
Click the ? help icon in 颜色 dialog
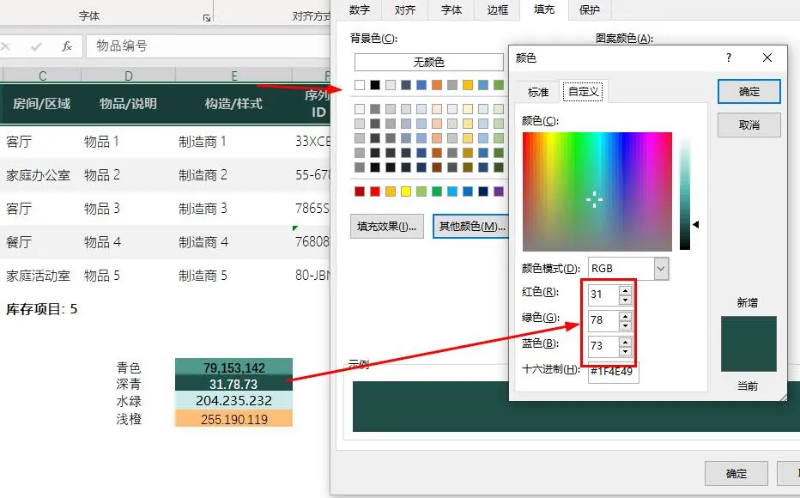[728, 58]
